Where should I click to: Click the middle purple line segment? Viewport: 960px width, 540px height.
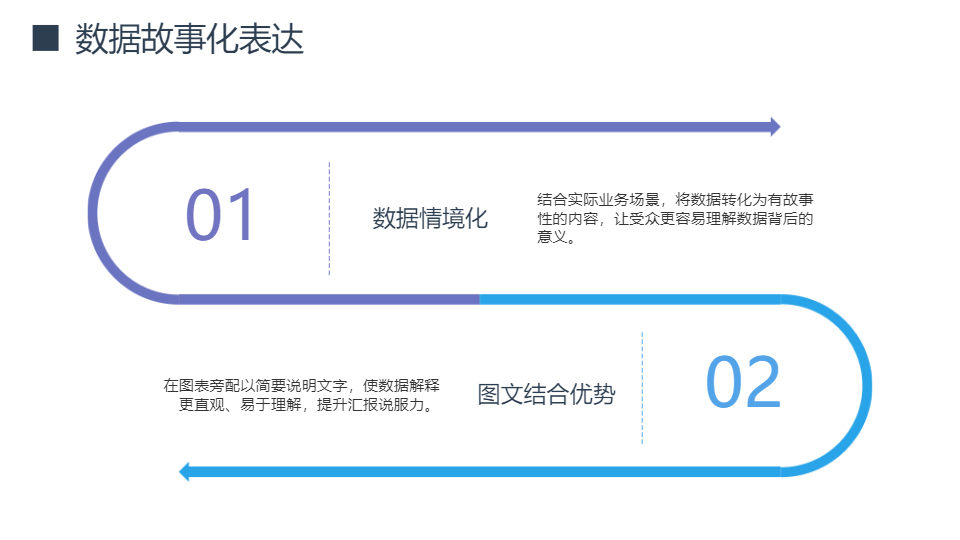pyautogui.click(x=329, y=299)
